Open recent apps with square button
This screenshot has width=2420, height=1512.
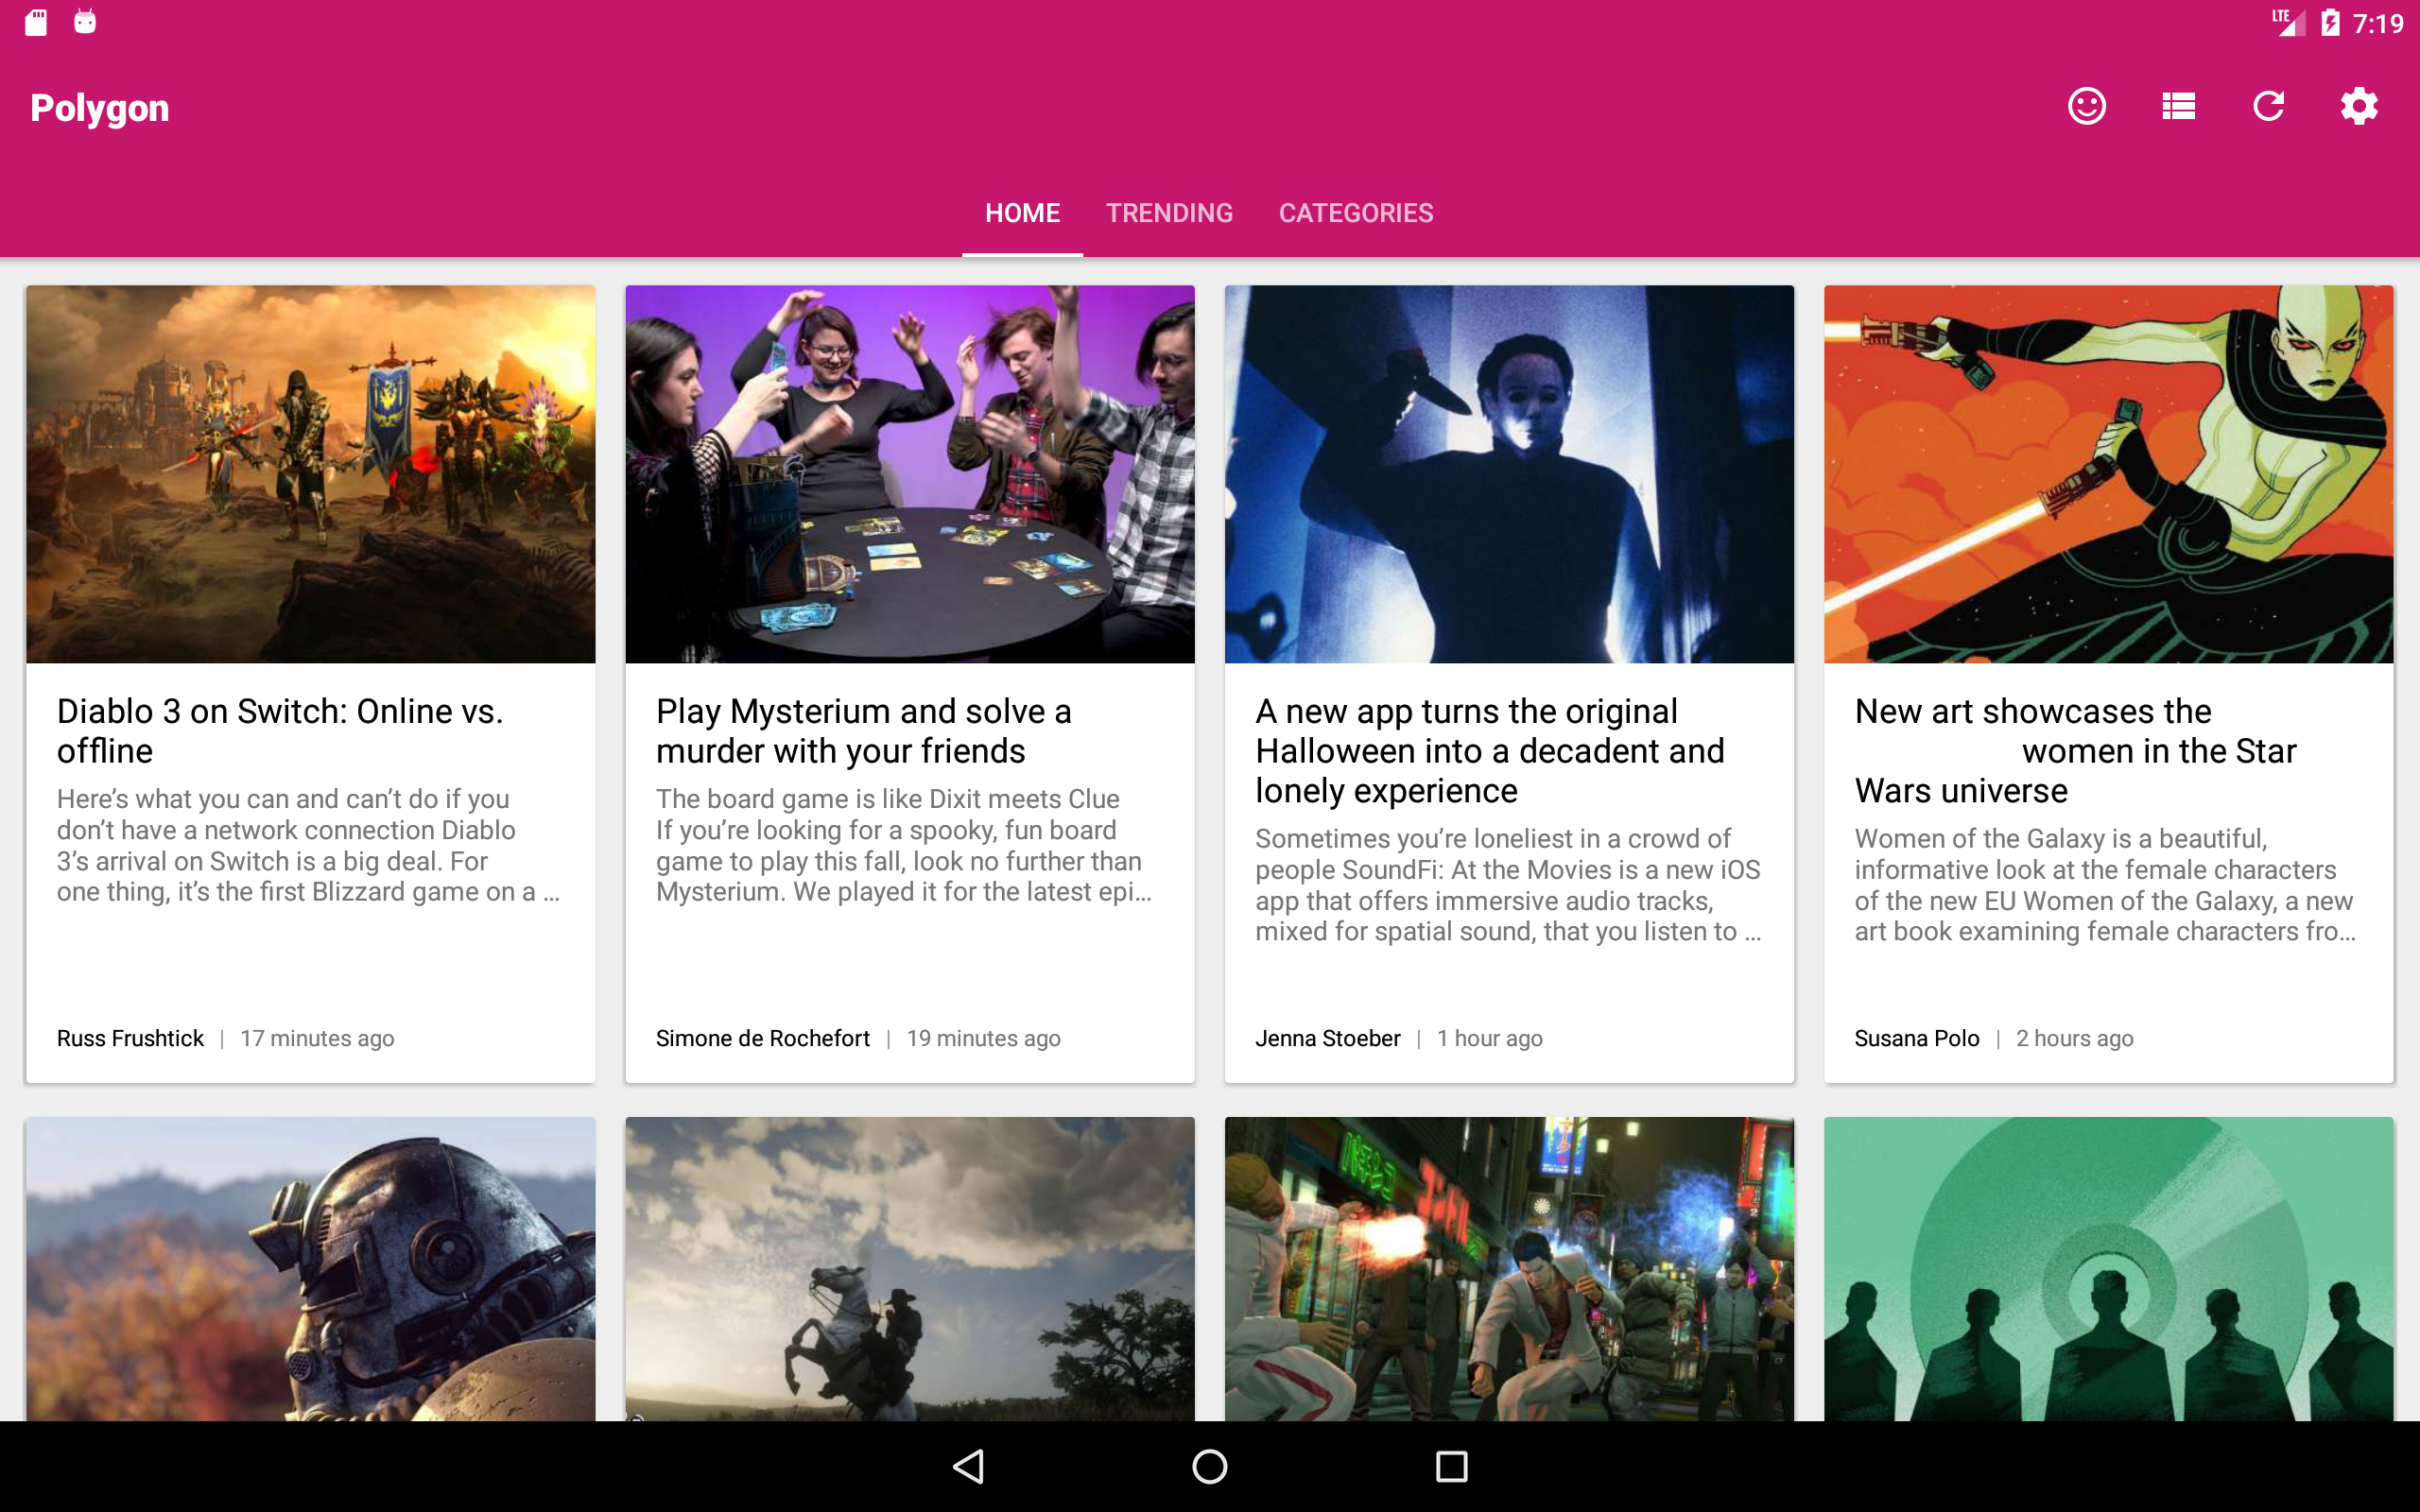pos(1452,1466)
